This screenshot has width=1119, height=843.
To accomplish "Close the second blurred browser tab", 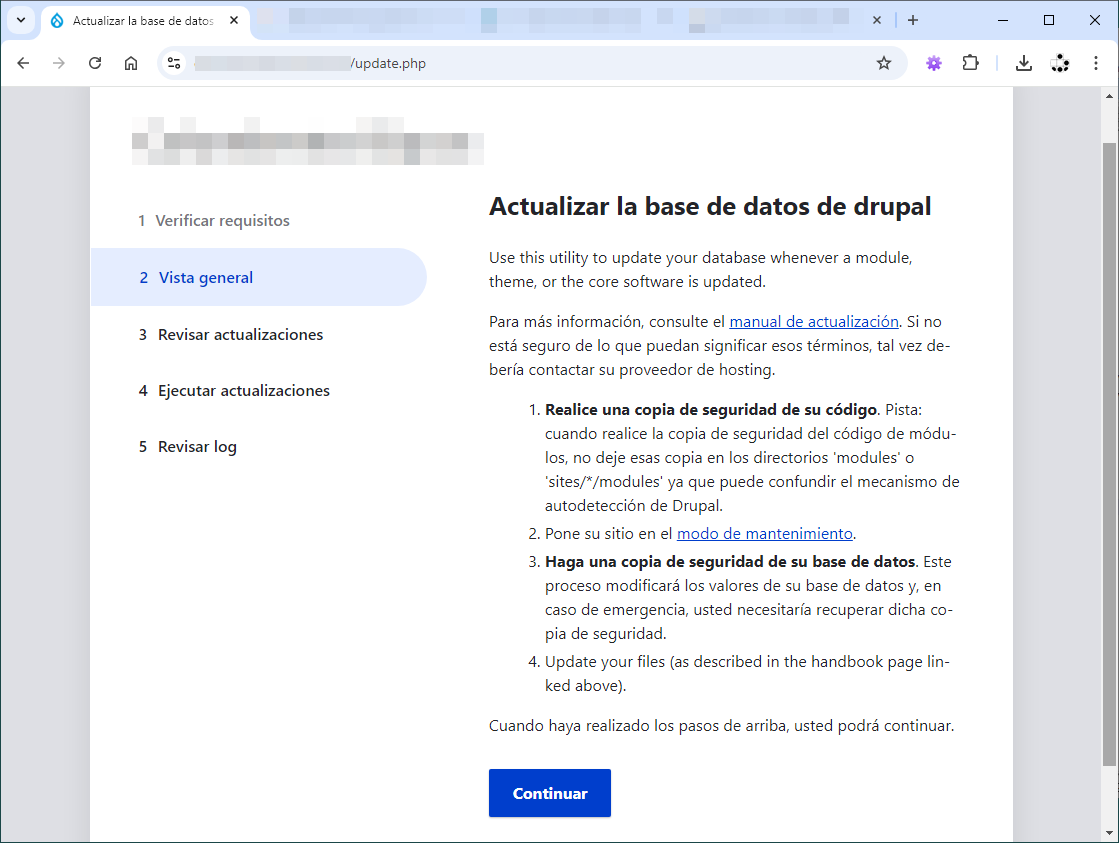I will [x=876, y=21].
